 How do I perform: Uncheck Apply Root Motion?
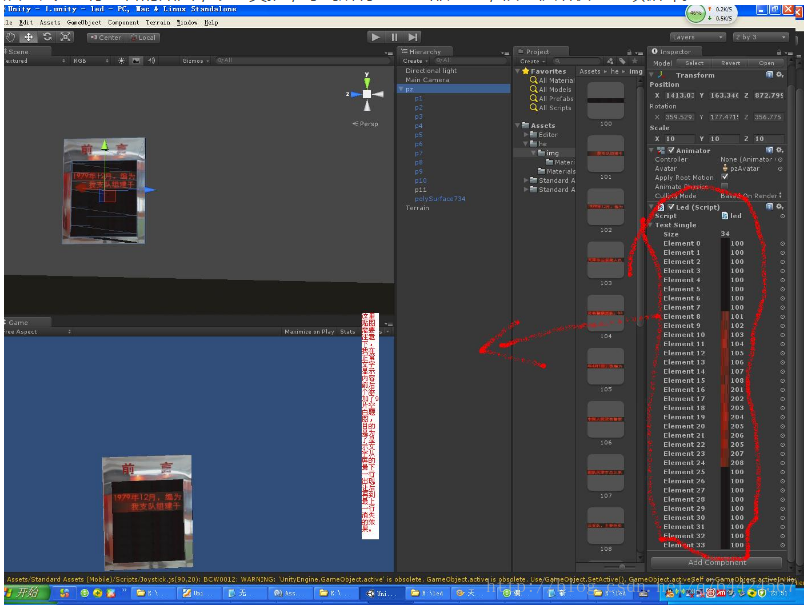pos(725,177)
